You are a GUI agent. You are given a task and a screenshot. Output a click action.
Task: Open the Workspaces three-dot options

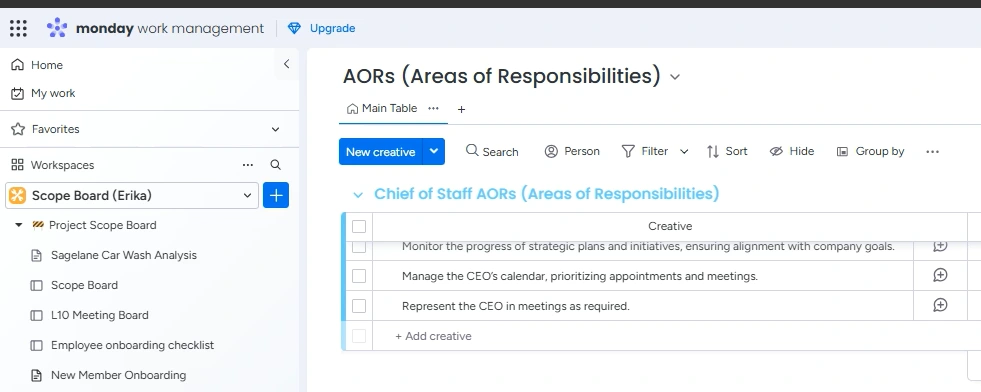click(x=248, y=165)
